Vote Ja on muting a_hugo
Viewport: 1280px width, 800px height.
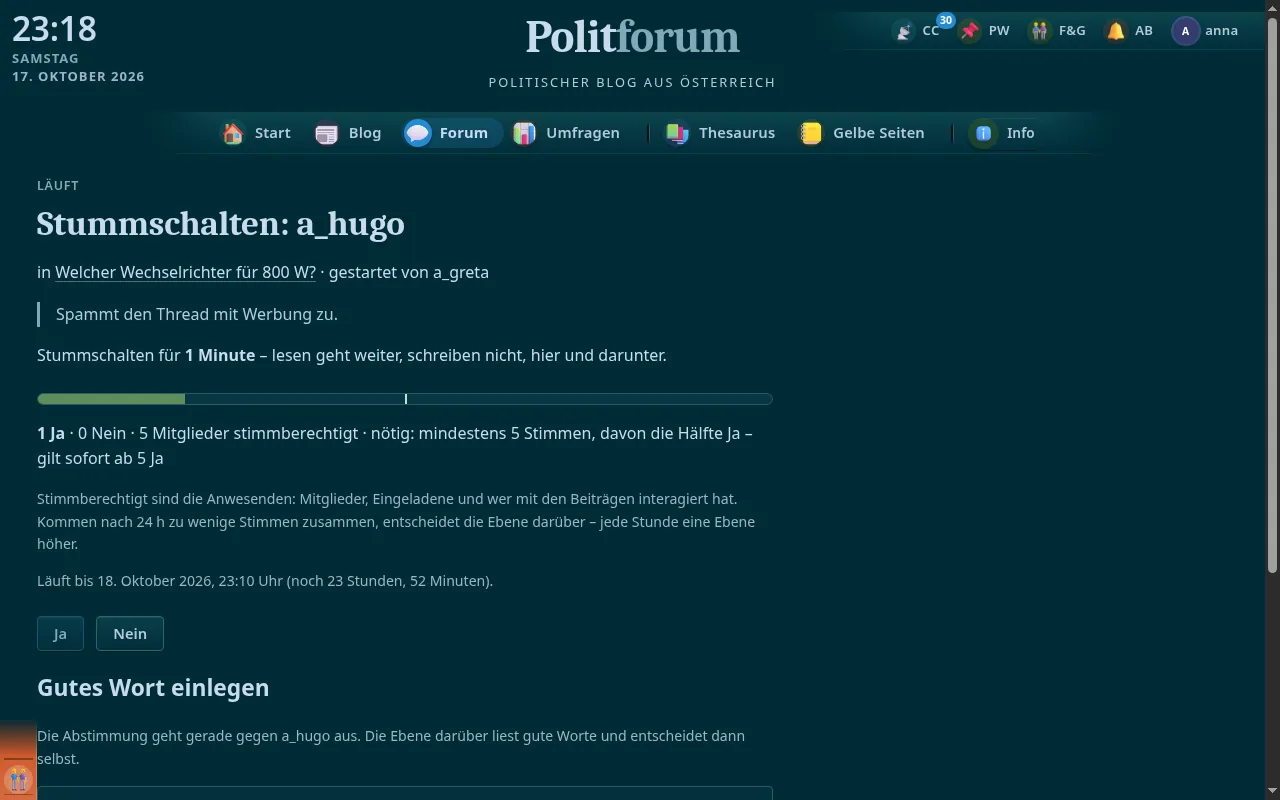pyautogui.click(x=60, y=634)
